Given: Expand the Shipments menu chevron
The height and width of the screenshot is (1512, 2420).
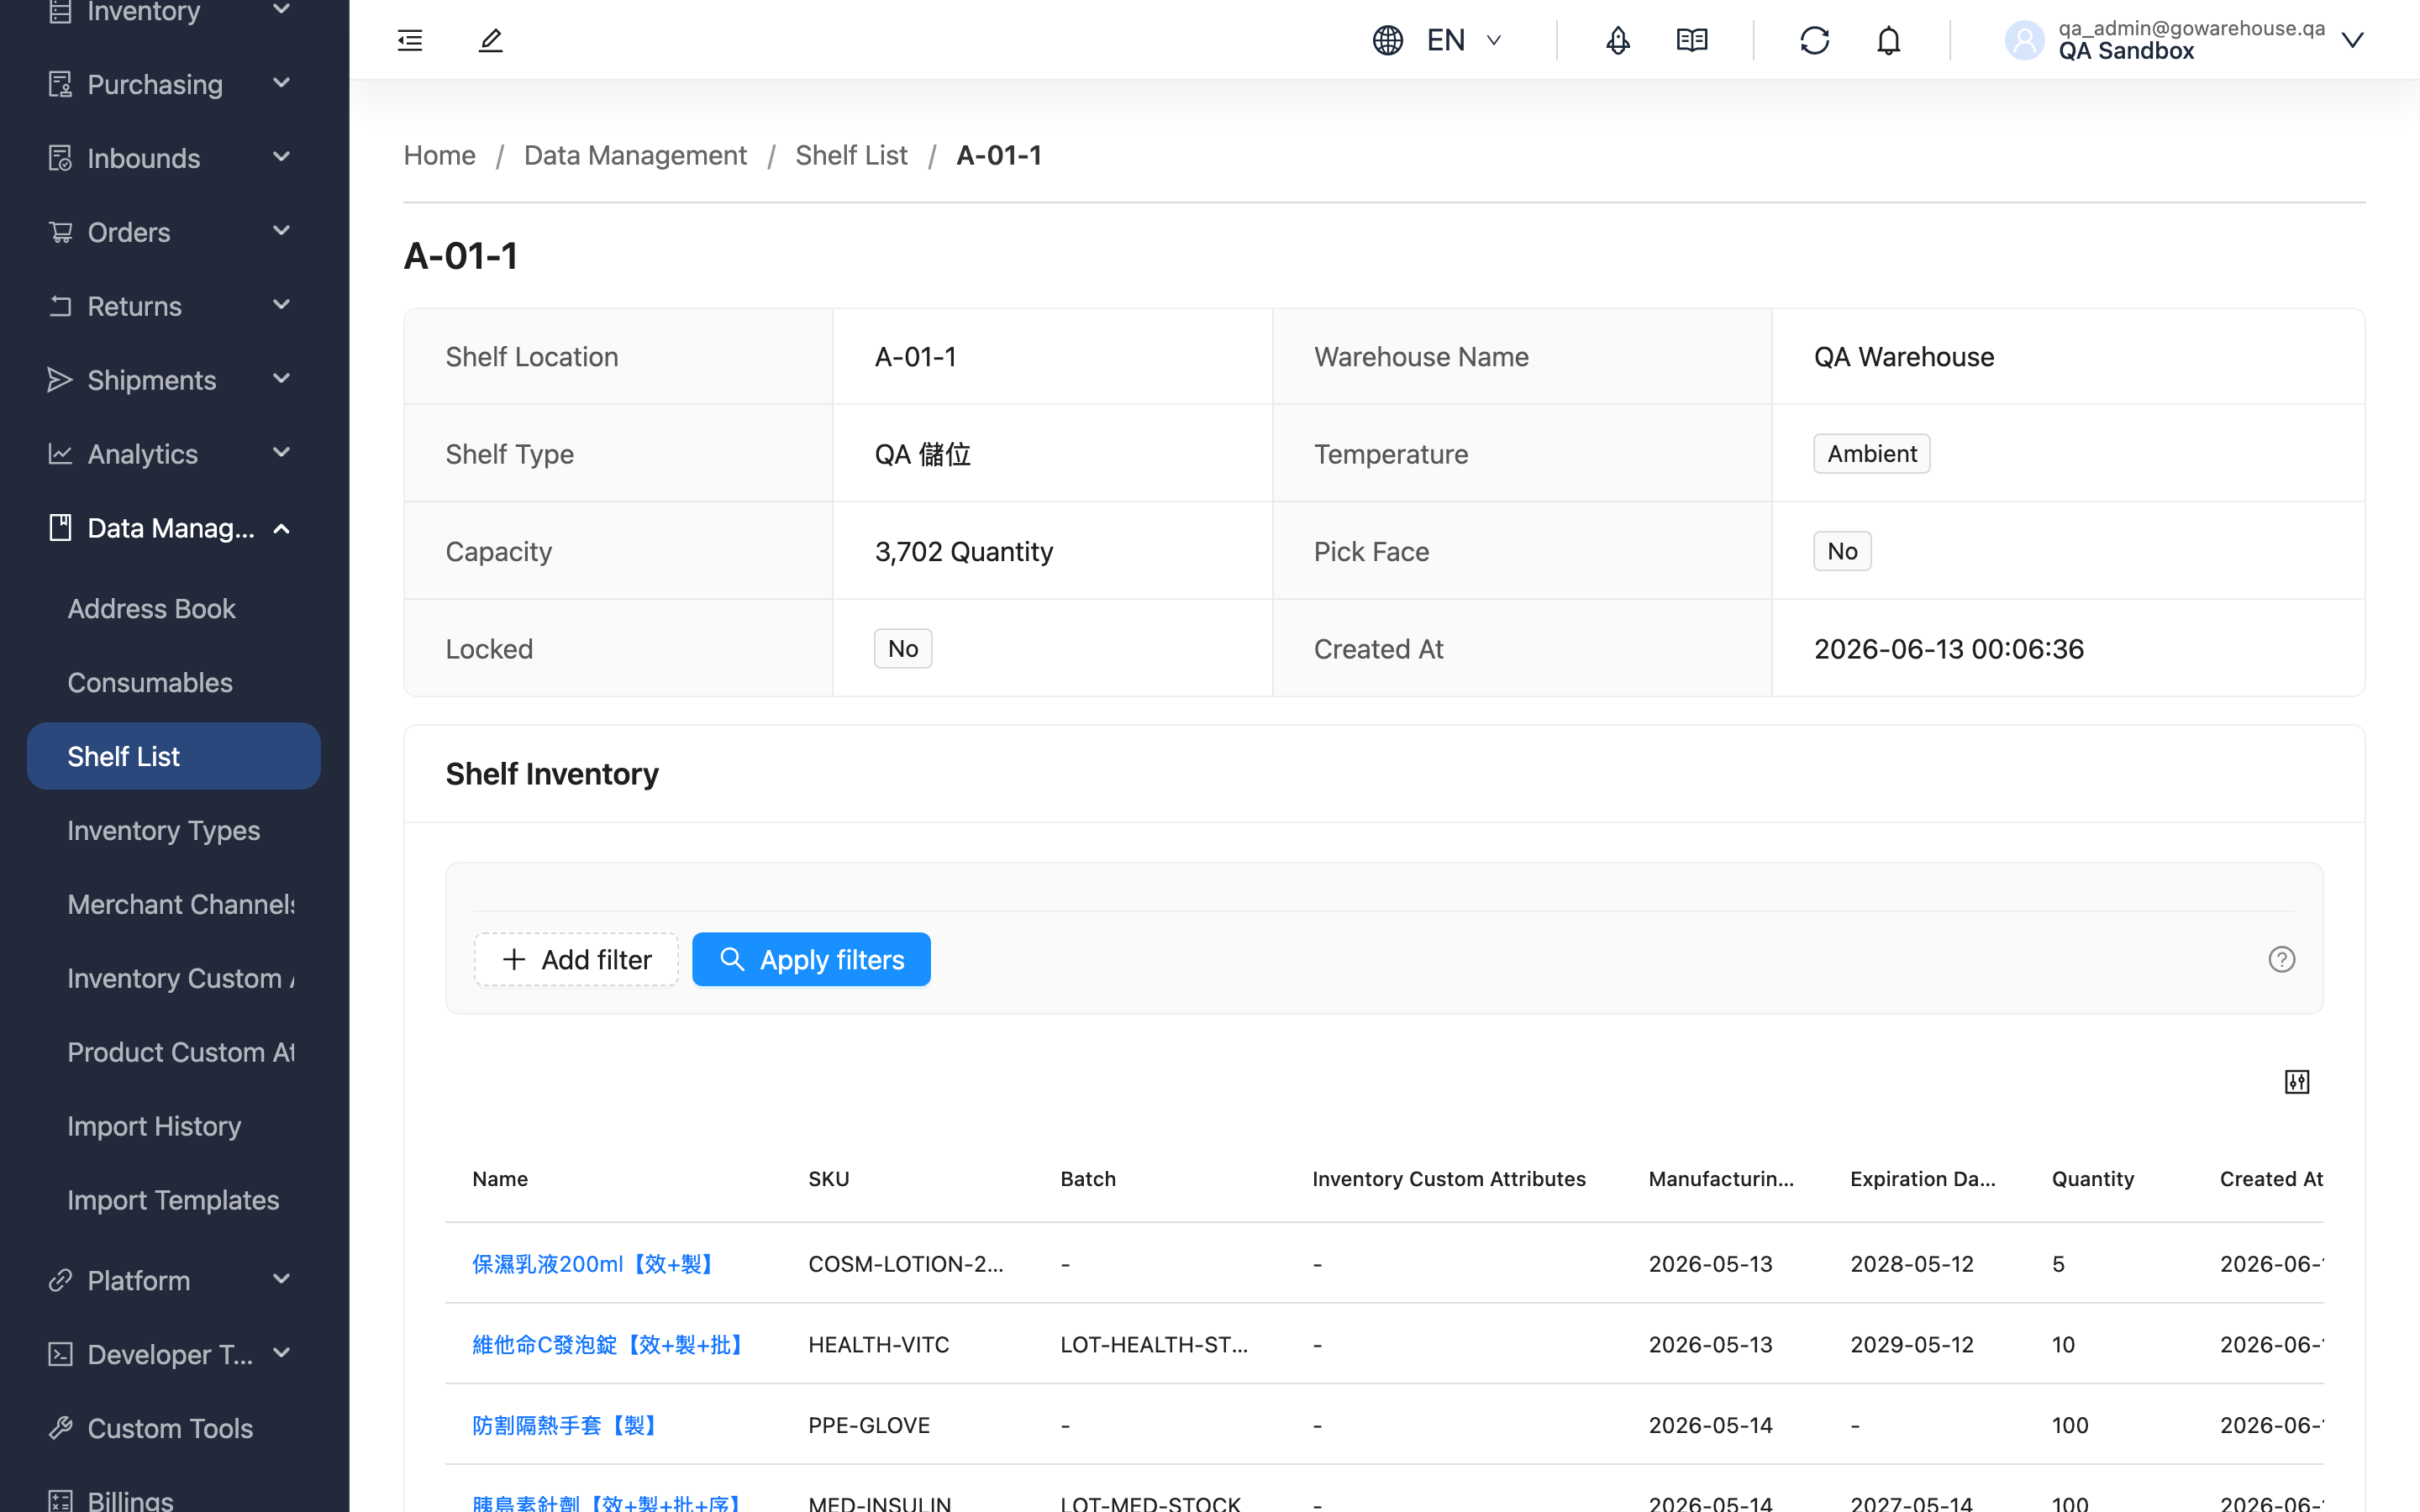Looking at the screenshot, I should [x=282, y=379].
